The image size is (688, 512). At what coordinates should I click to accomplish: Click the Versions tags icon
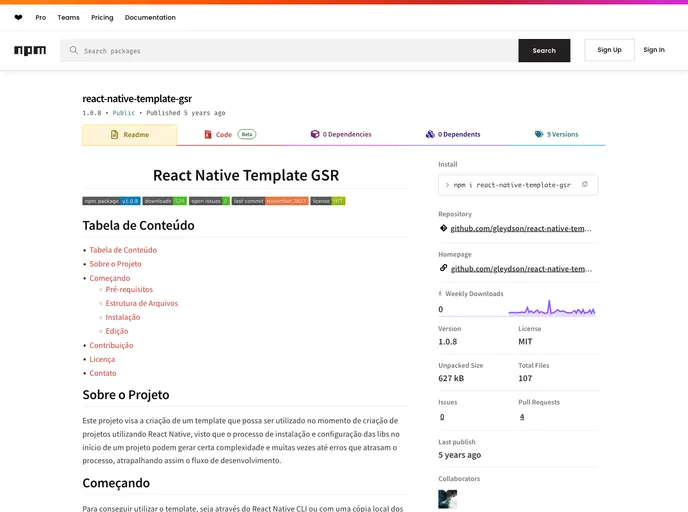click(539, 134)
